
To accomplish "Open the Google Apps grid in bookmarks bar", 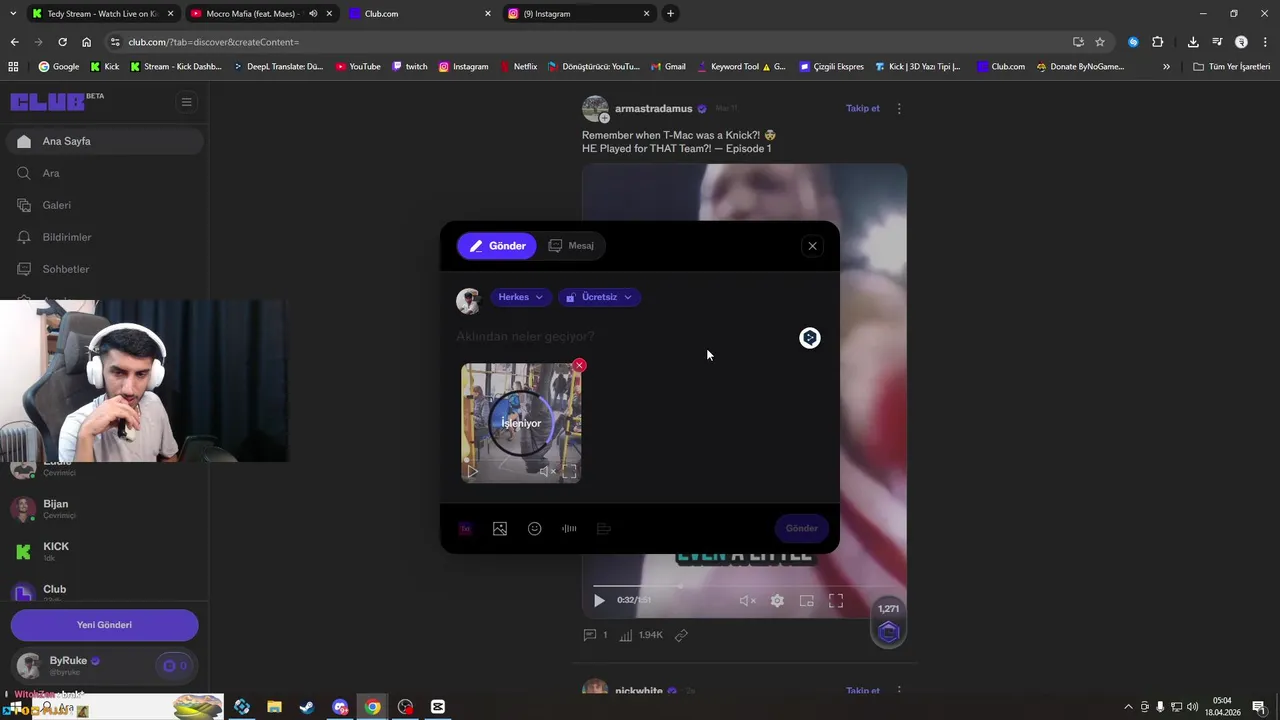I will (x=13, y=67).
